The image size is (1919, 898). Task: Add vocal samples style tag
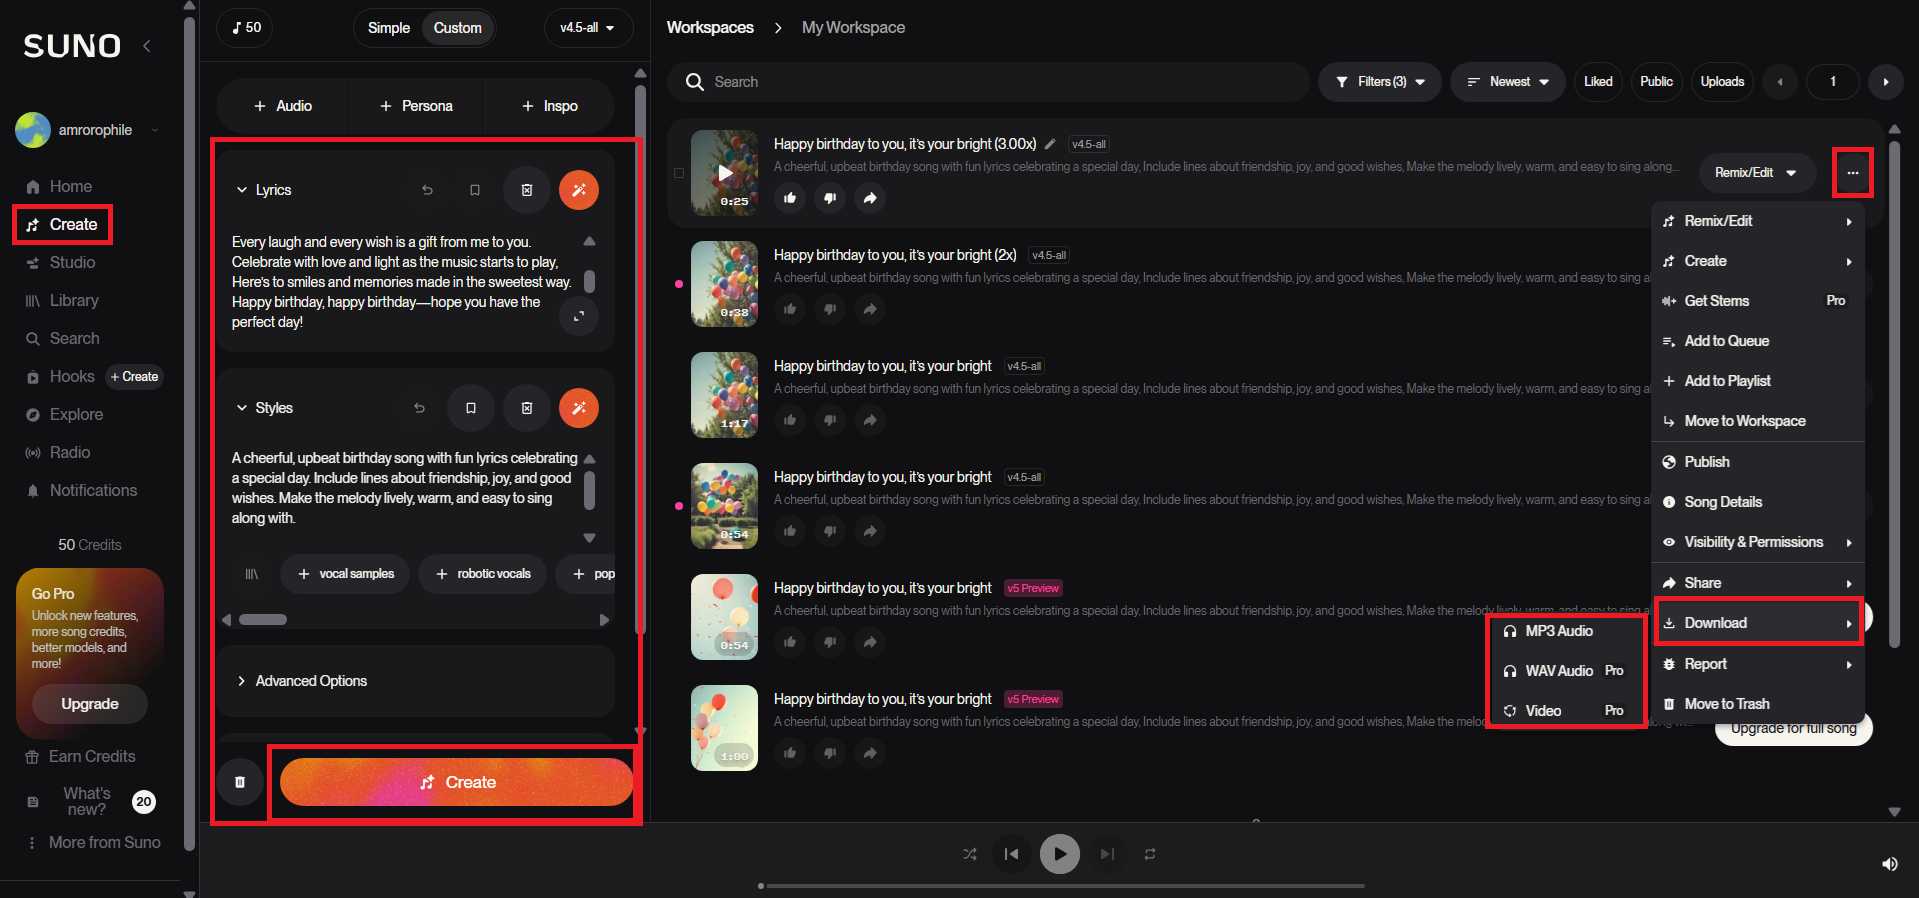(x=345, y=574)
